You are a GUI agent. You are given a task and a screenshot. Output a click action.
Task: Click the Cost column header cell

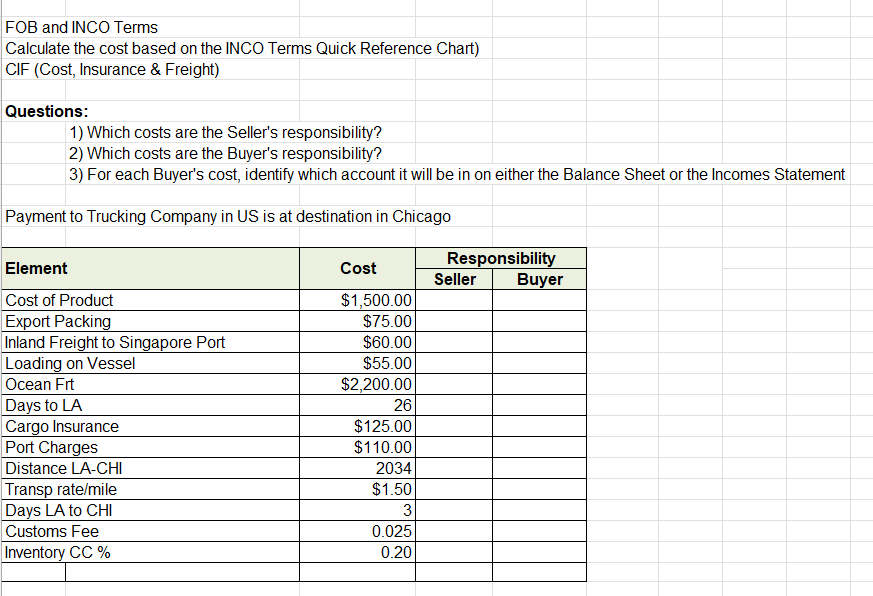coord(357,268)
